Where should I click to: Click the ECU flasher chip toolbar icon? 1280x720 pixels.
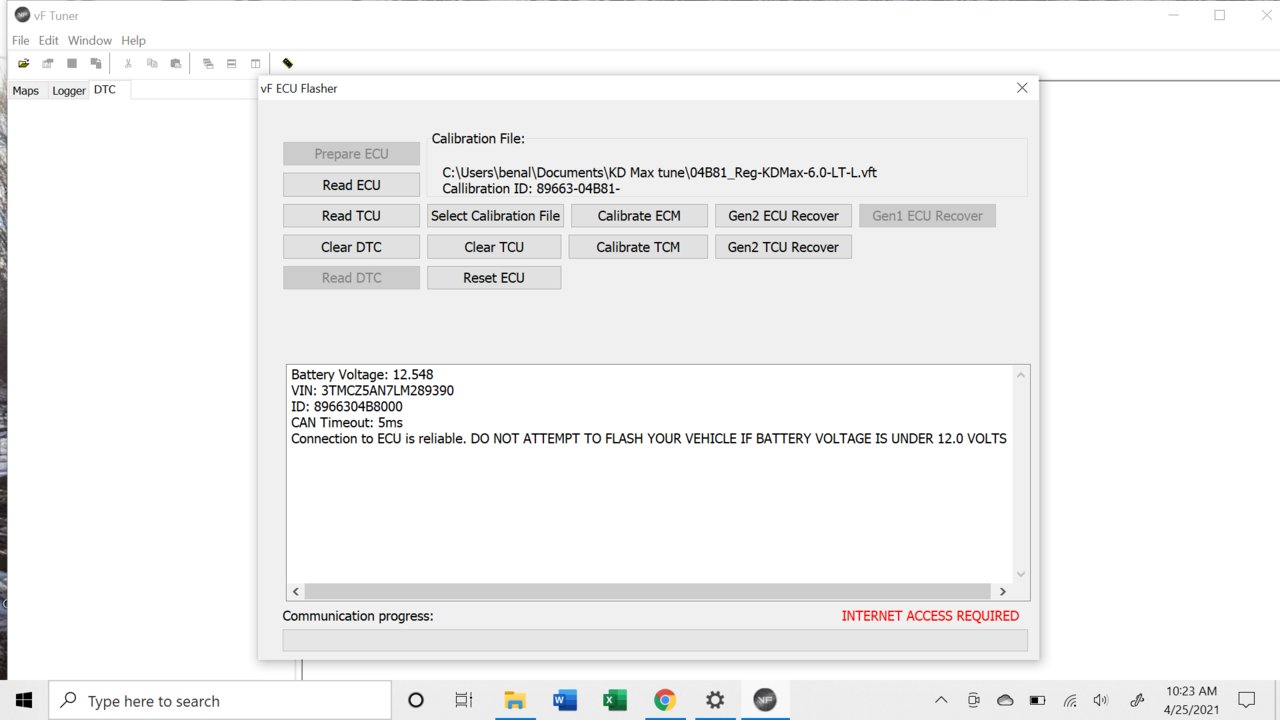[288, 63]
